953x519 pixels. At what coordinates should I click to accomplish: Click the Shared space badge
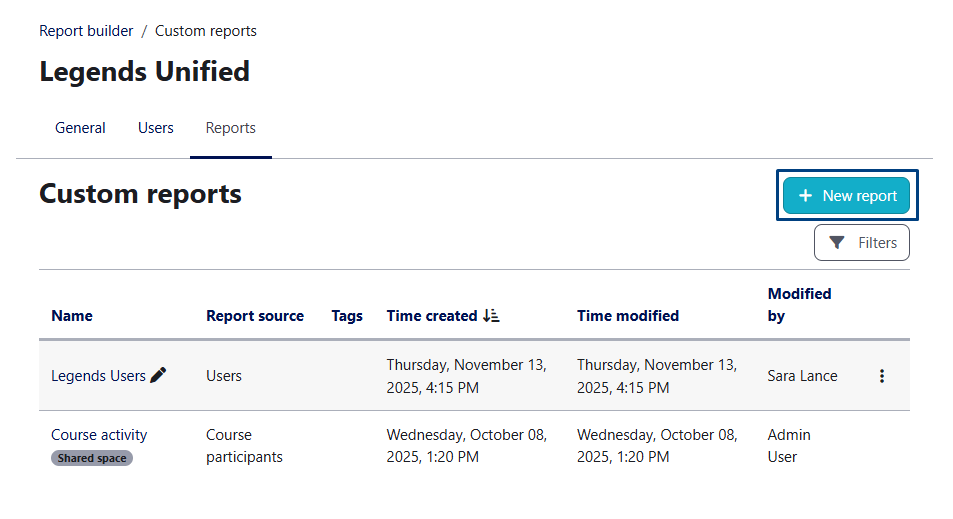pyautogui.click(x=92, y=458)
